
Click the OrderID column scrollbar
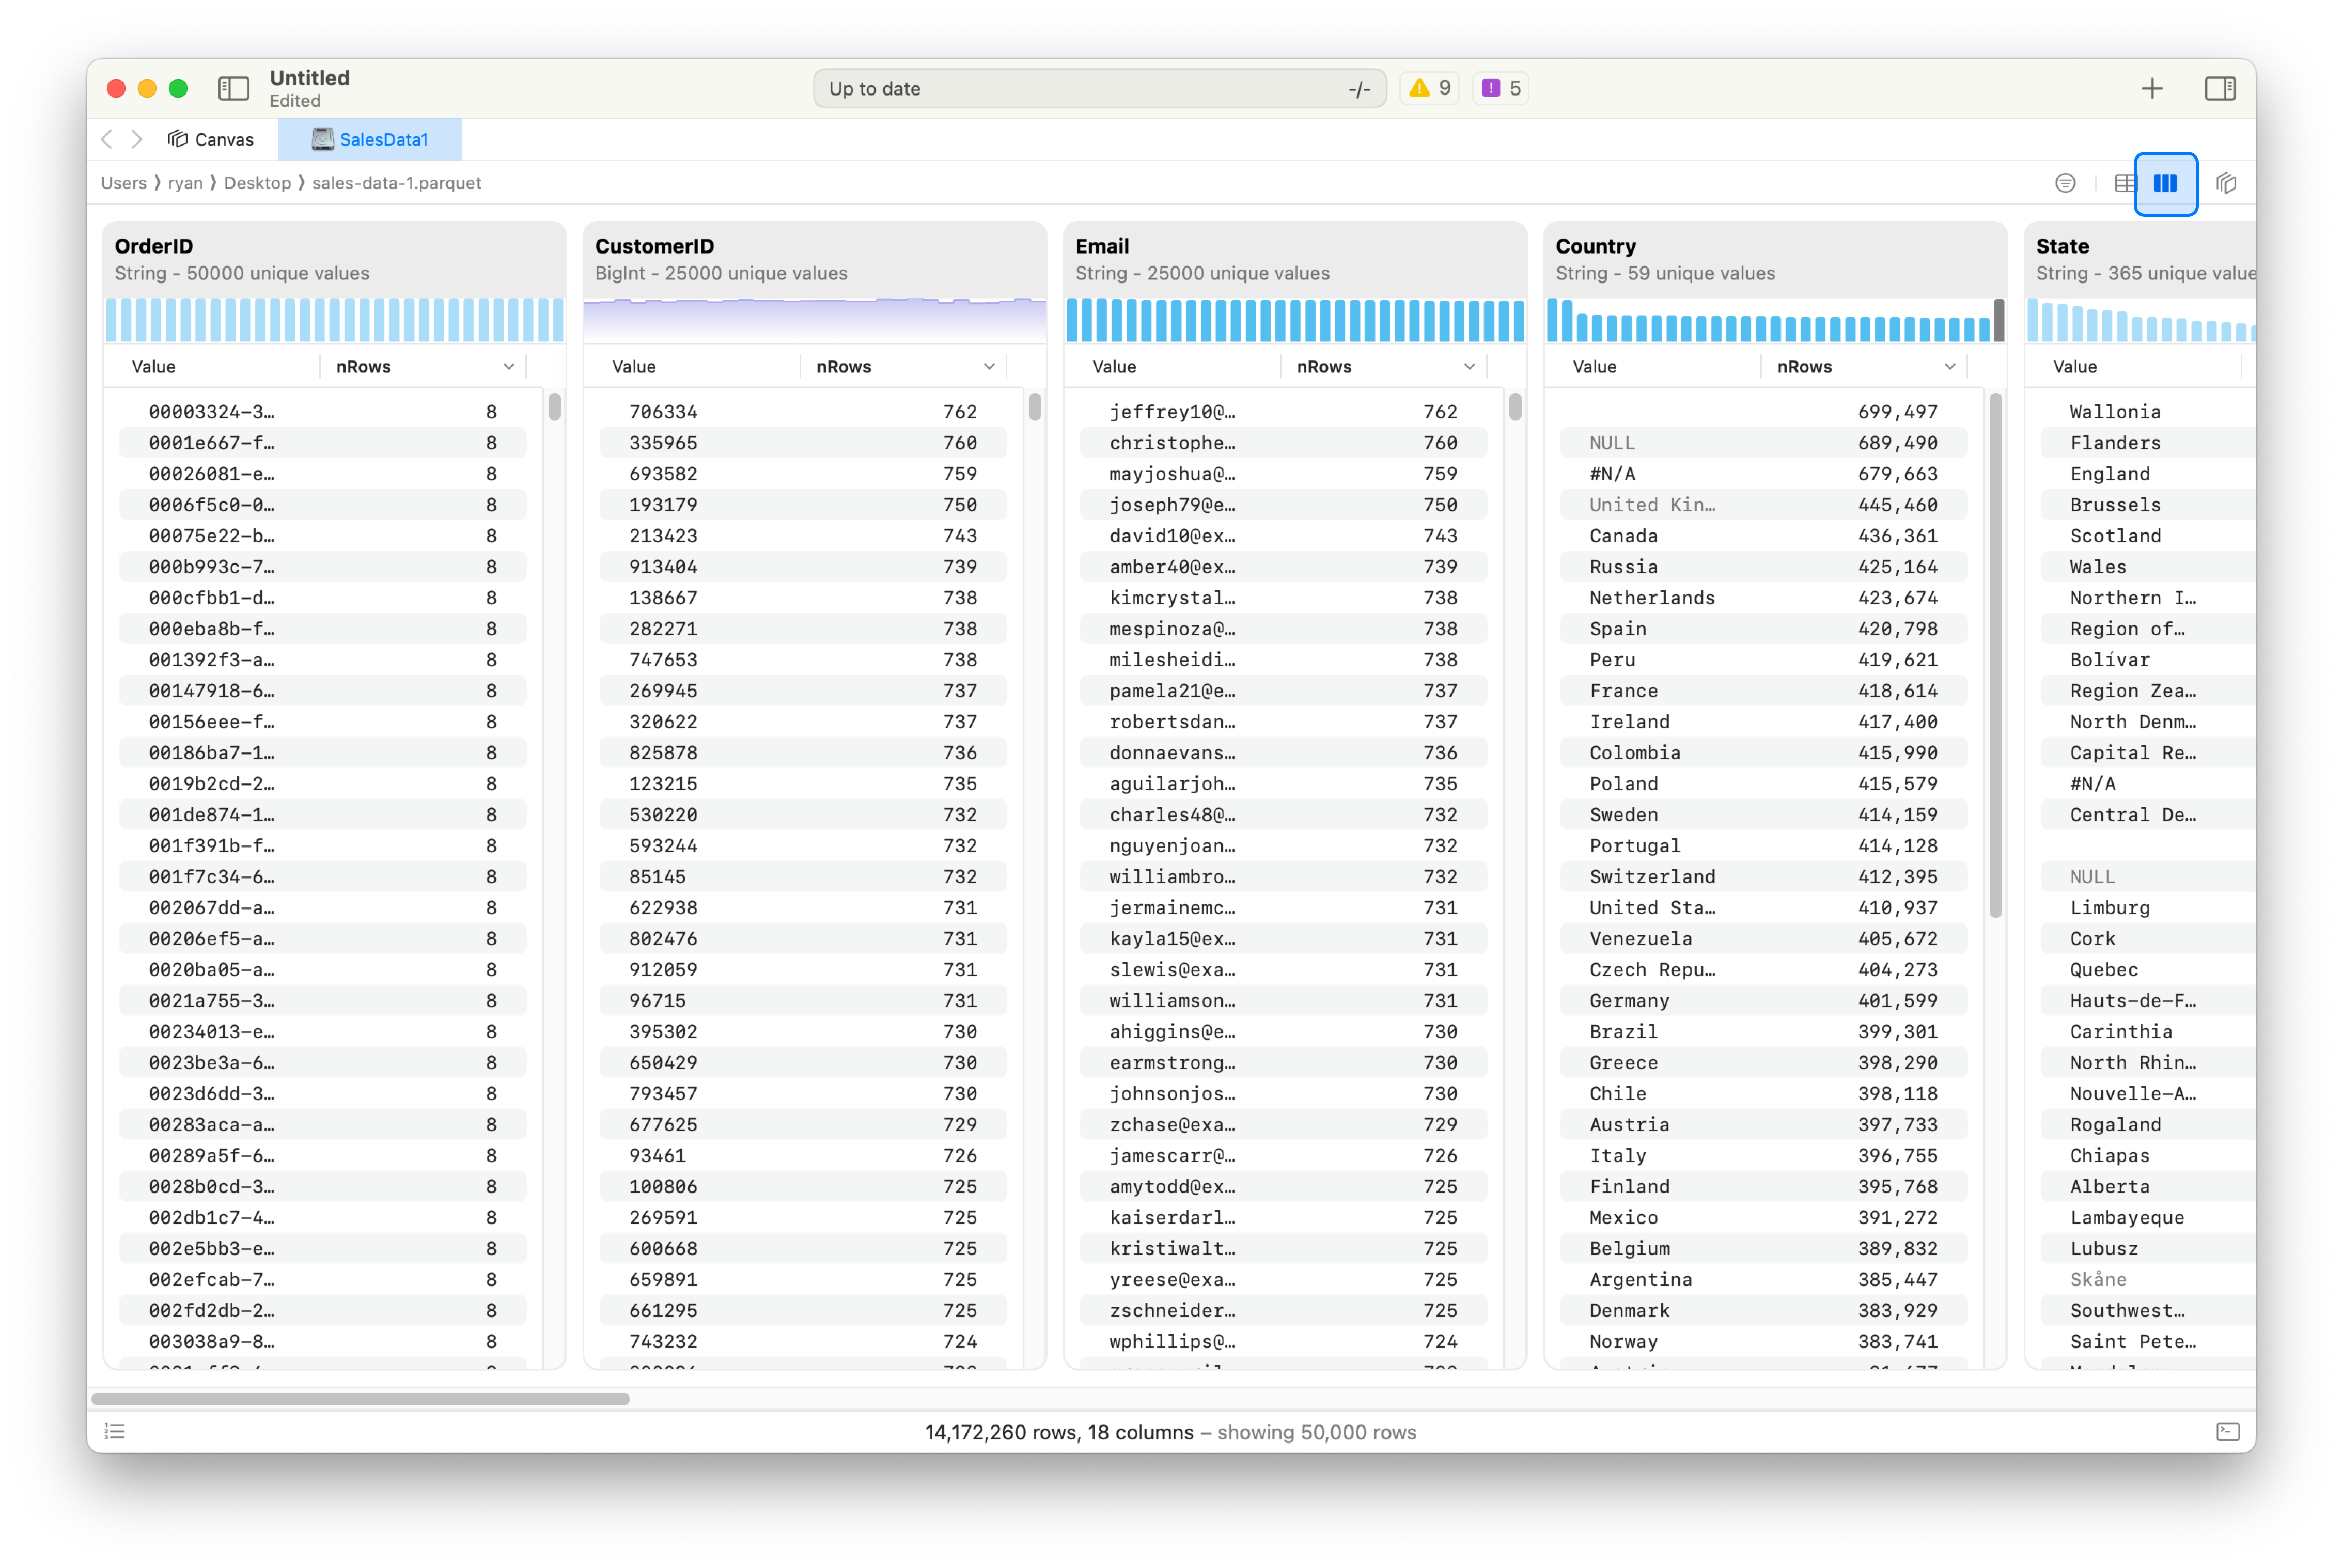click(x=555, y=406)
